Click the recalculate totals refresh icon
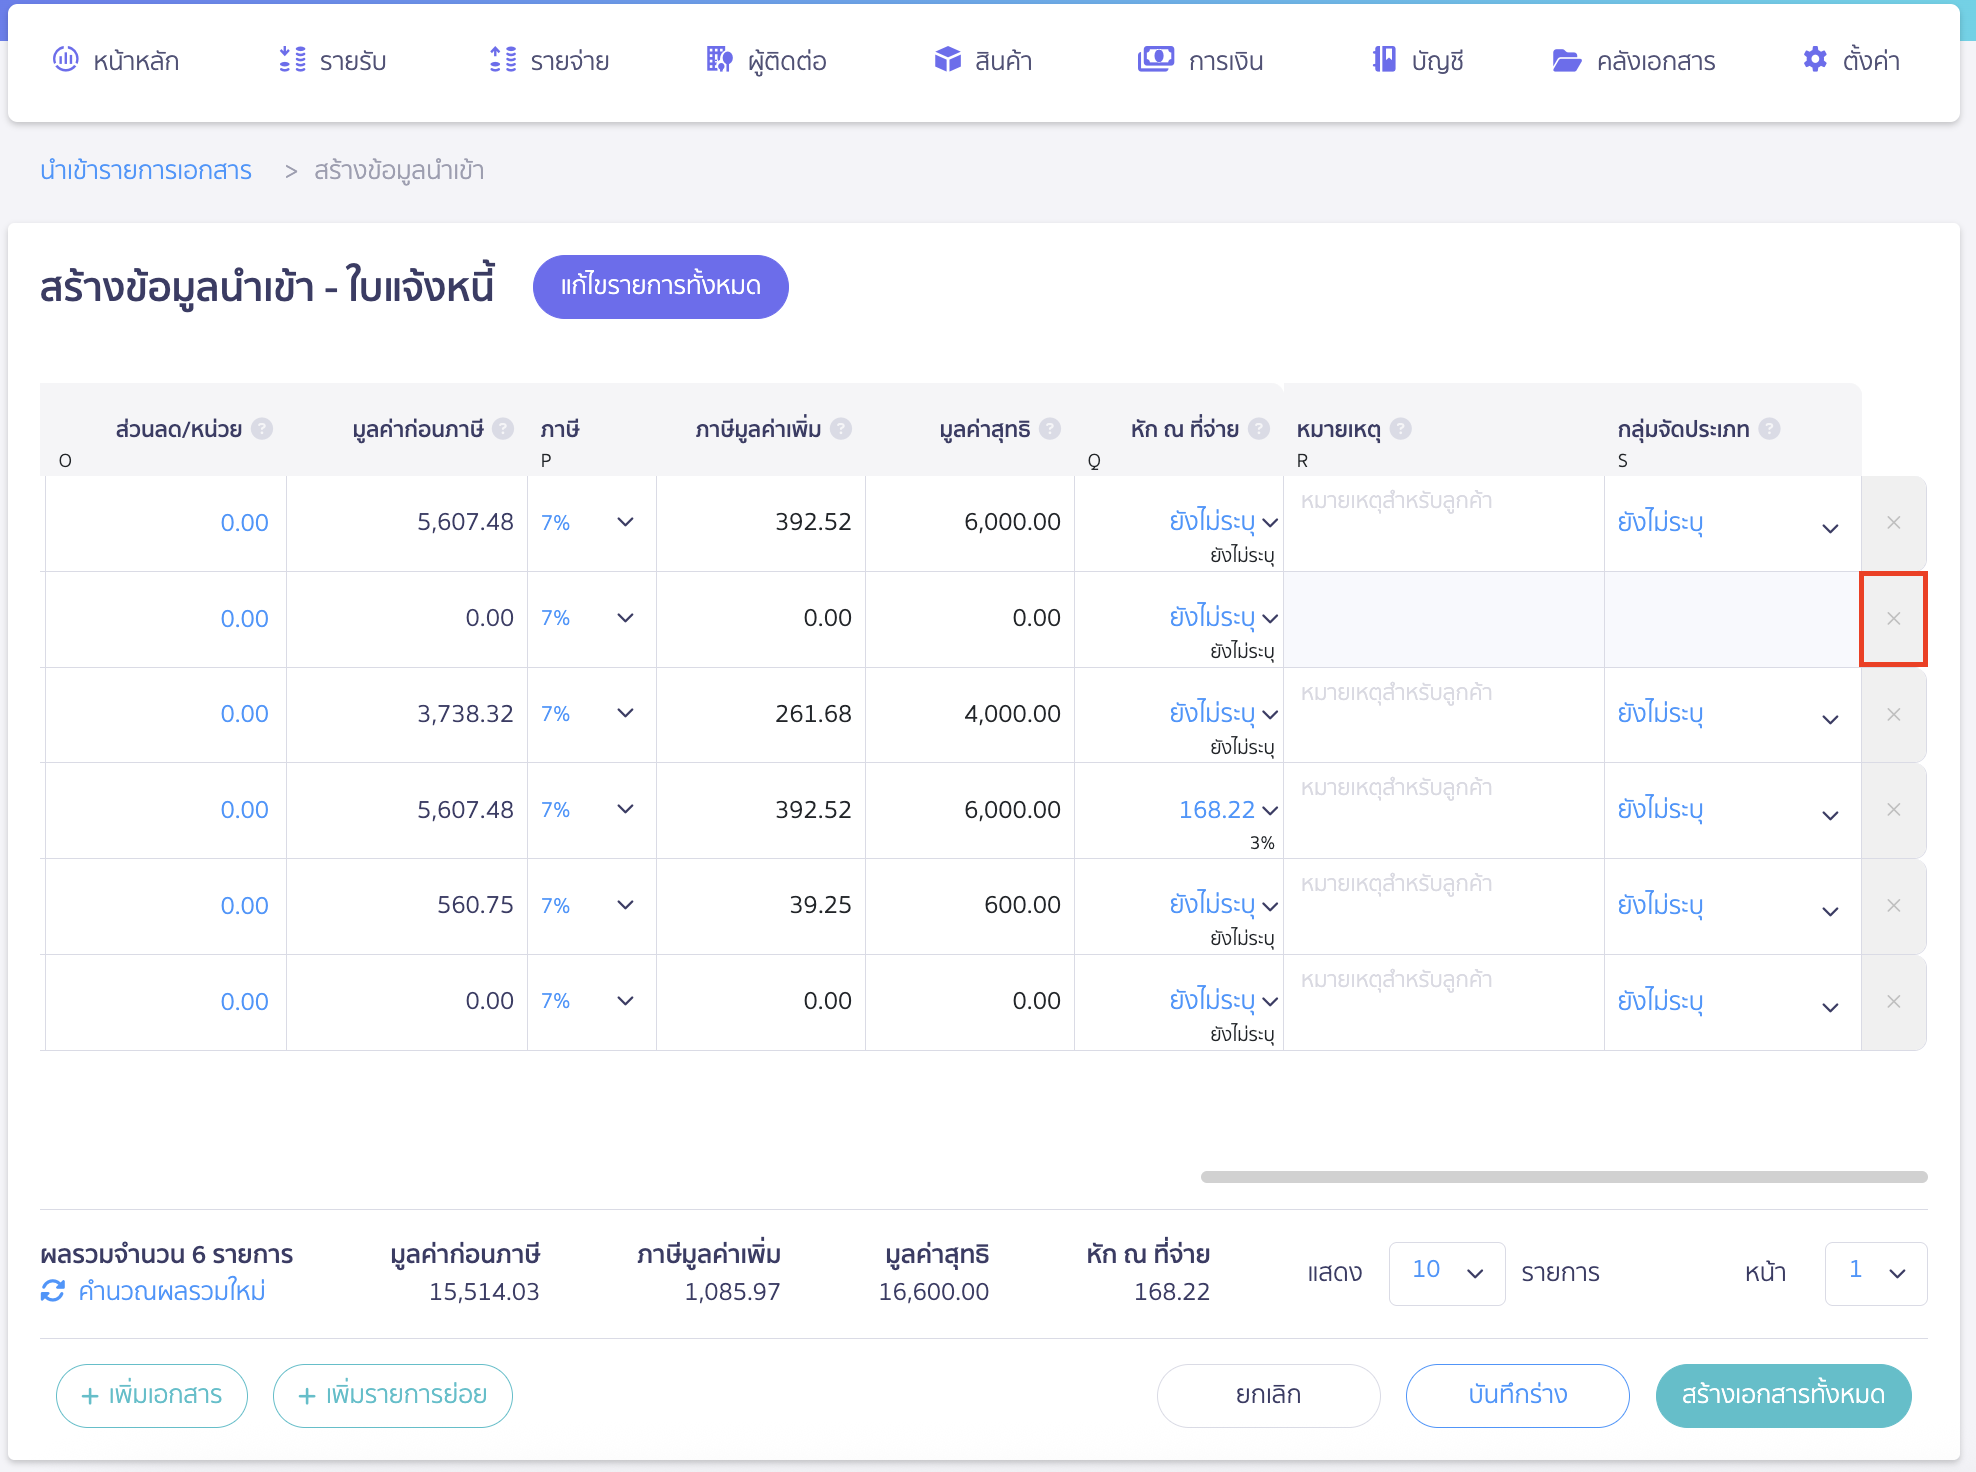Image resolution: width=1976 pixels, height=1472 pixels. [x=53, y=1291]
